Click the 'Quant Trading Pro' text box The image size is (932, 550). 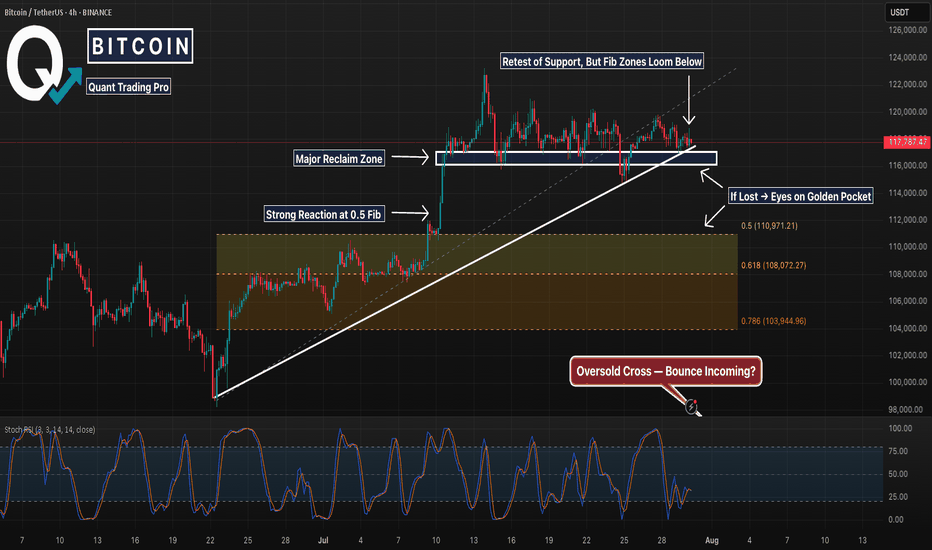[x=128, y=87]
